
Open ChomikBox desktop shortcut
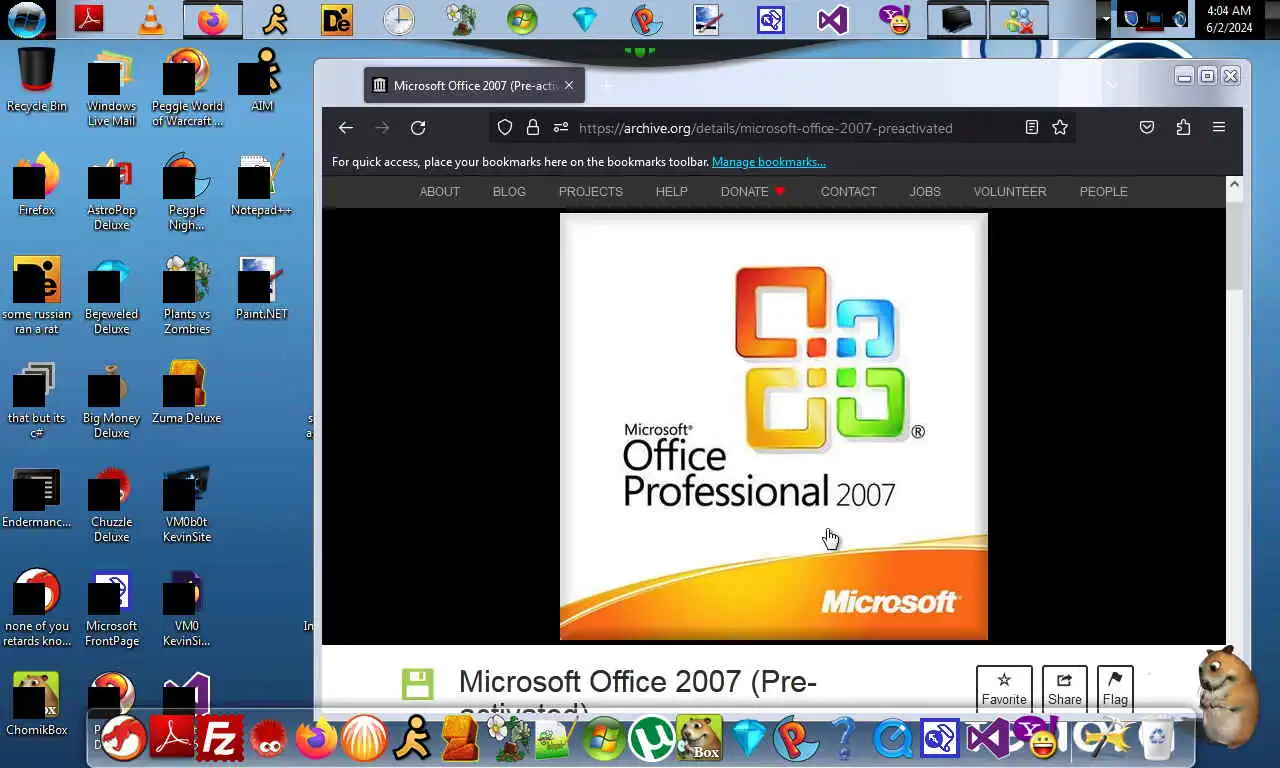[x=37, y=705]
